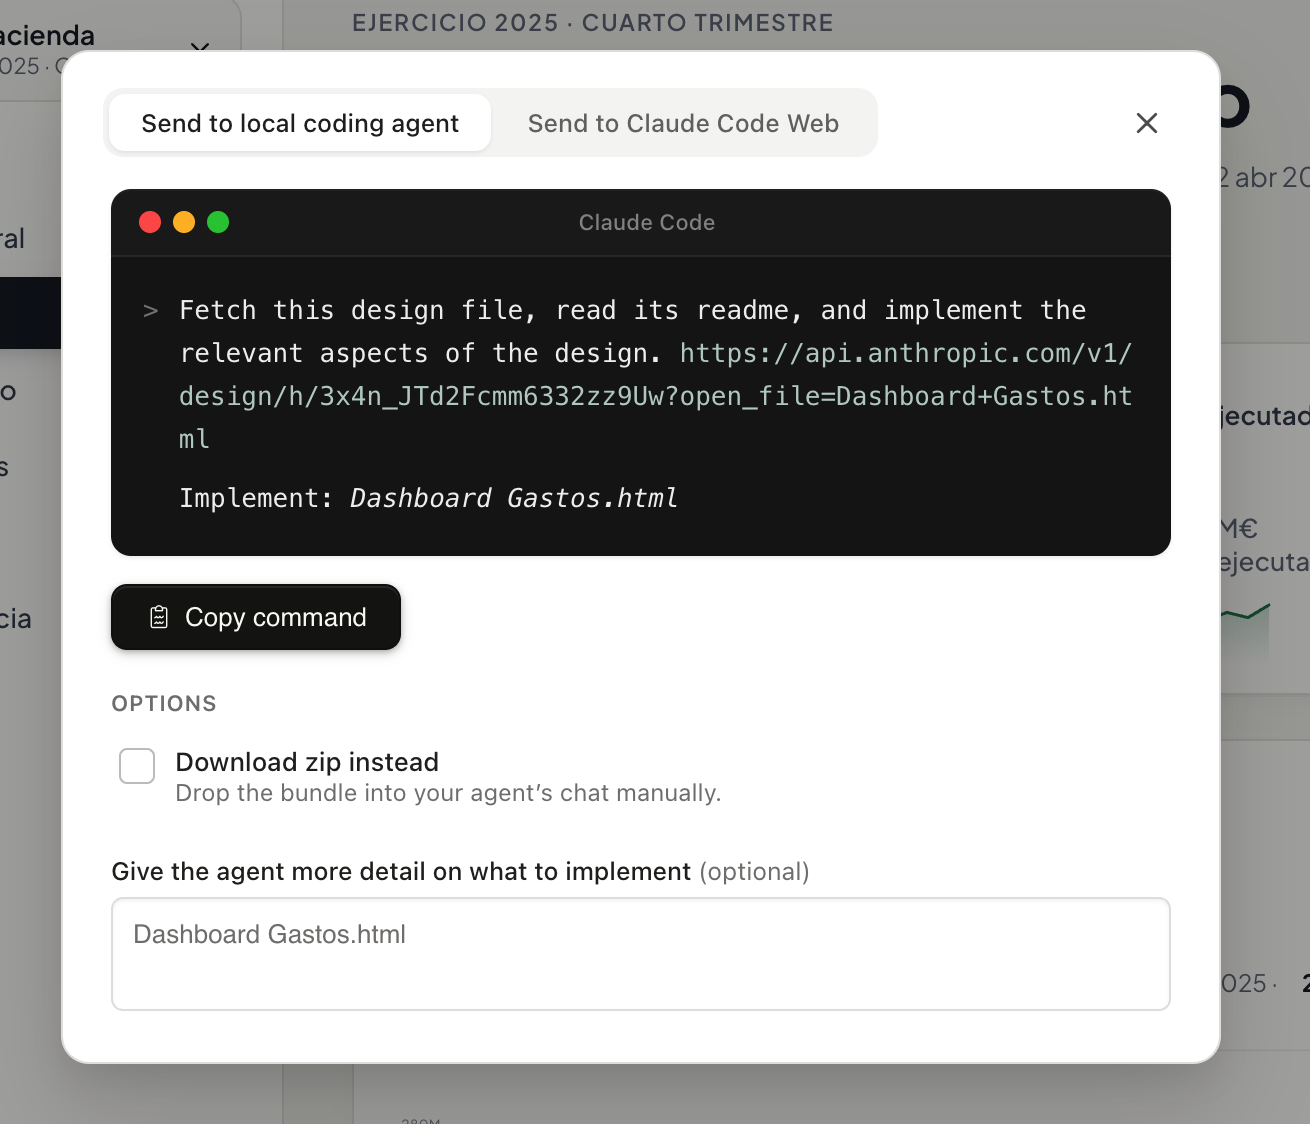
Task: Open the api.anthropic.com design URL link
Action: 655,396
